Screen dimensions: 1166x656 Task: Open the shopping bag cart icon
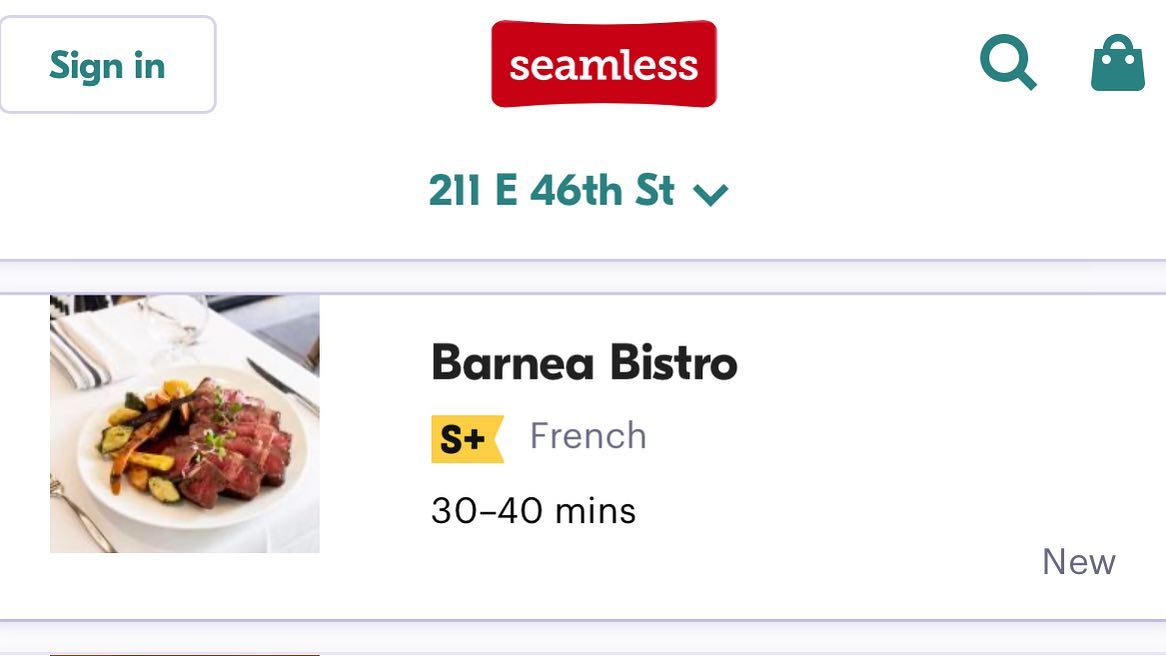(x=1118, y=62)
